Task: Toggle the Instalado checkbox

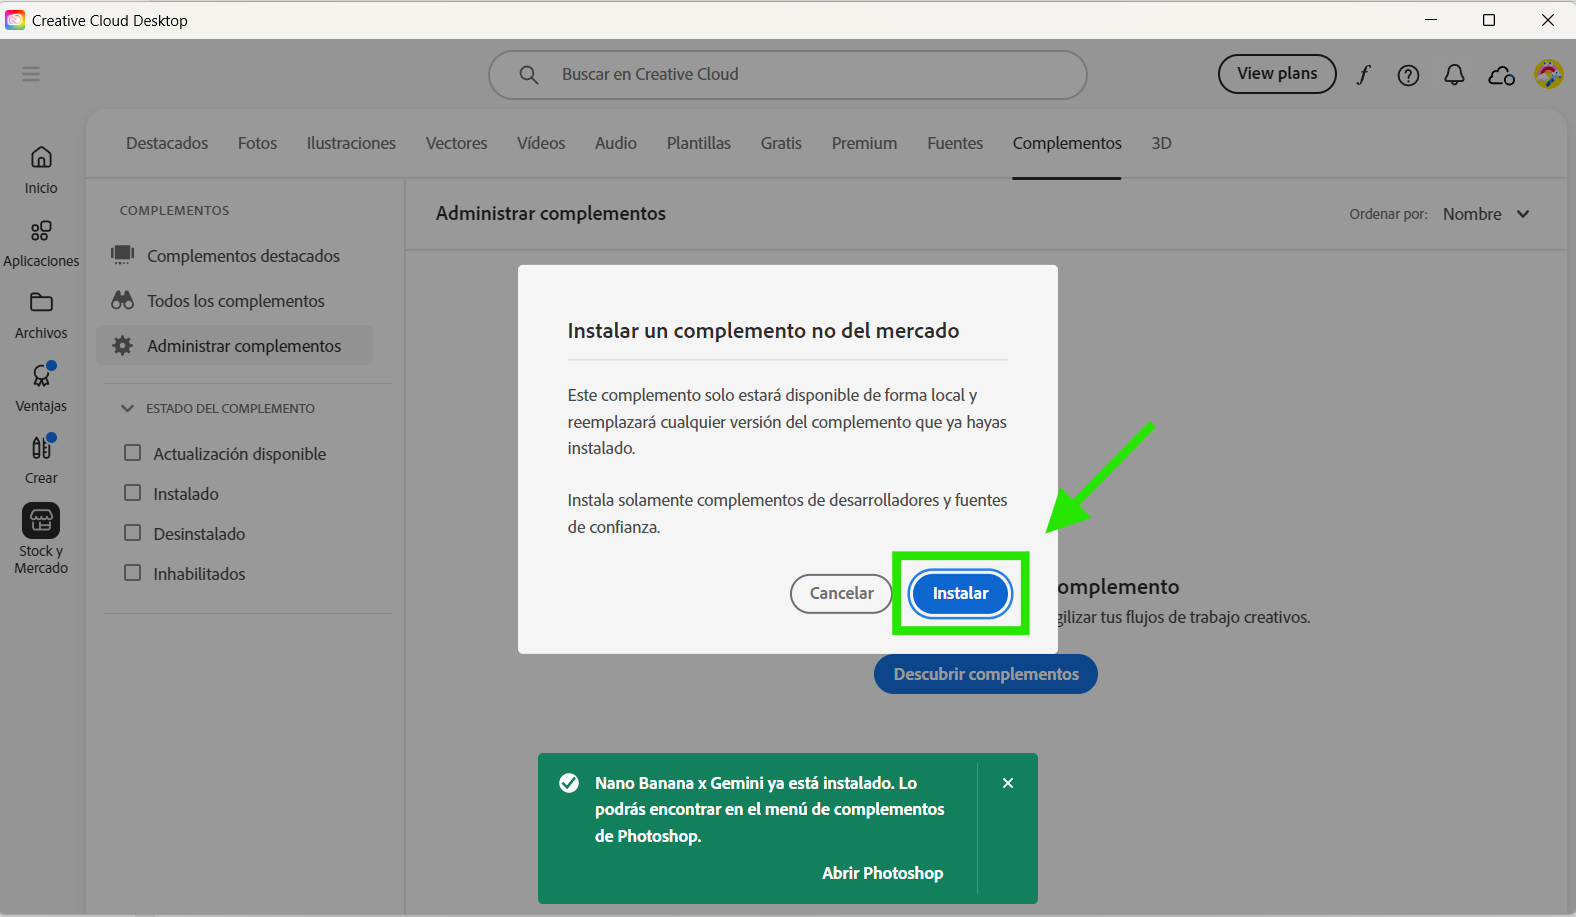Action: (x=132, y=493)
